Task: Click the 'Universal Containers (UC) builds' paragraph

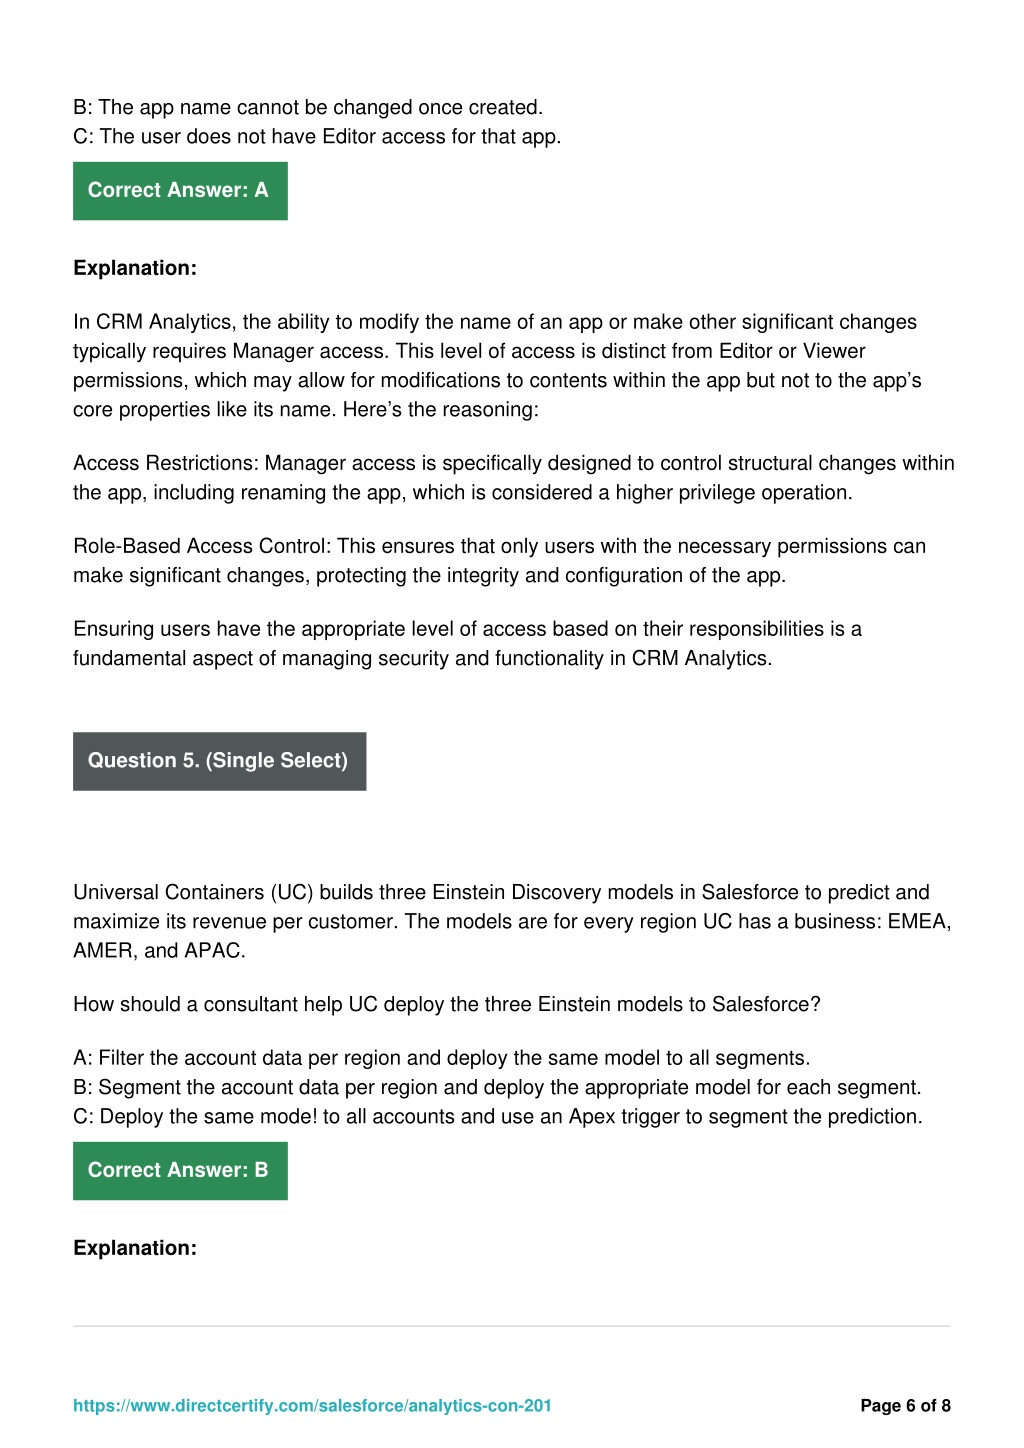Action: (512, 921)
